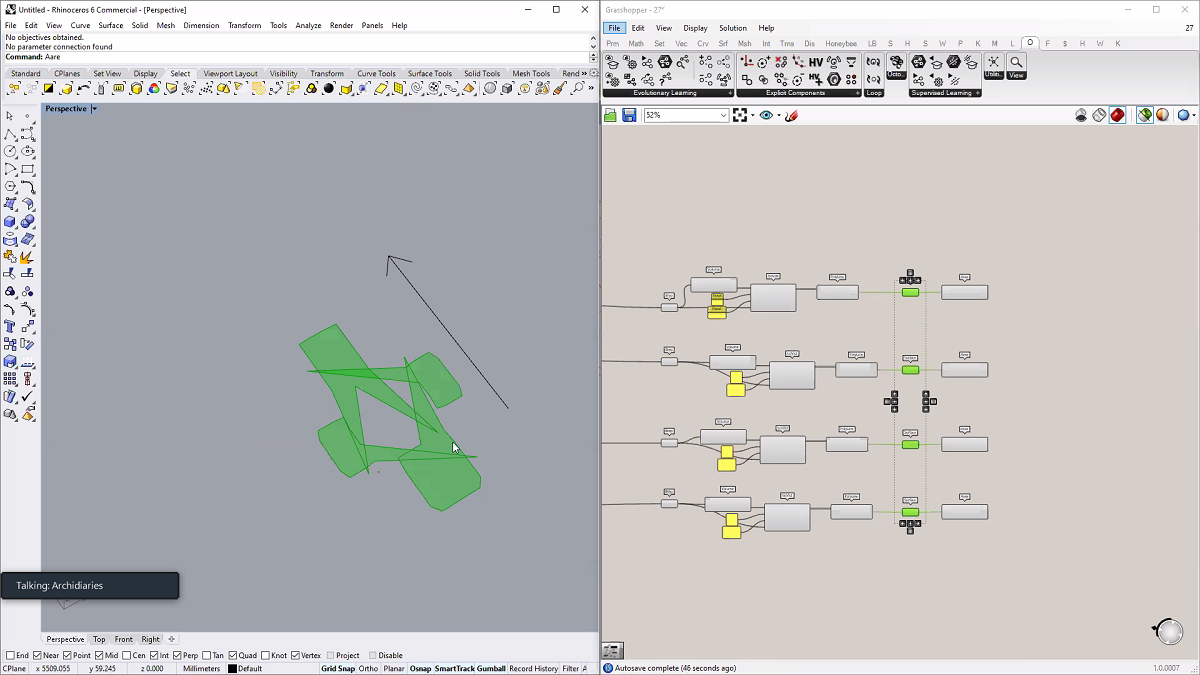Expand the Evolutionary Learning panel
1200x675 pixels.
coord(730,93)
